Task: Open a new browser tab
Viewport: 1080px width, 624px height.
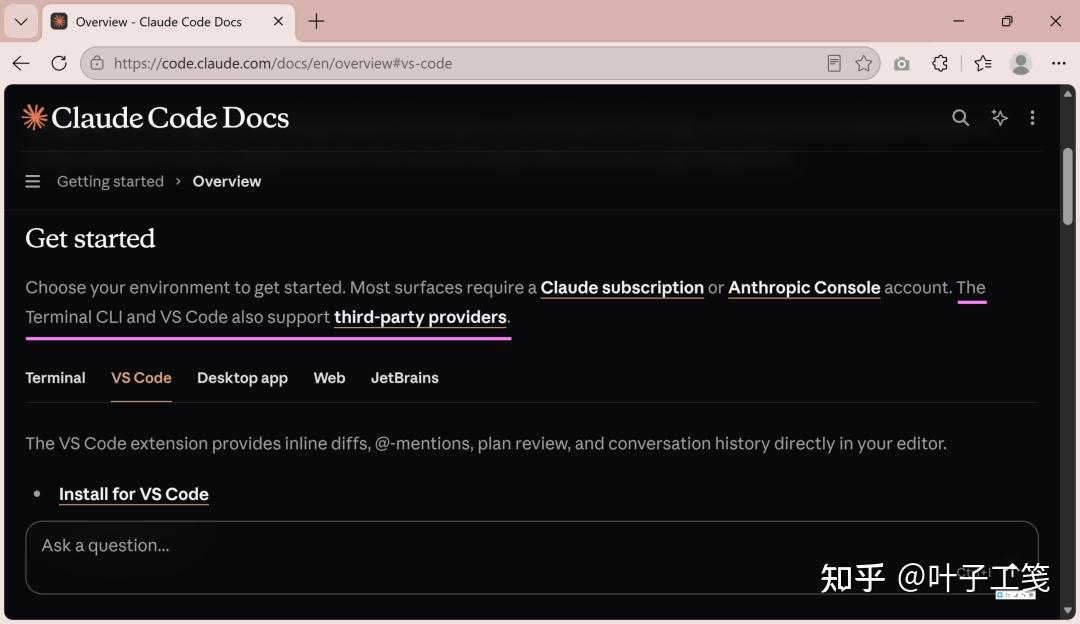Action: click(316, 21)
